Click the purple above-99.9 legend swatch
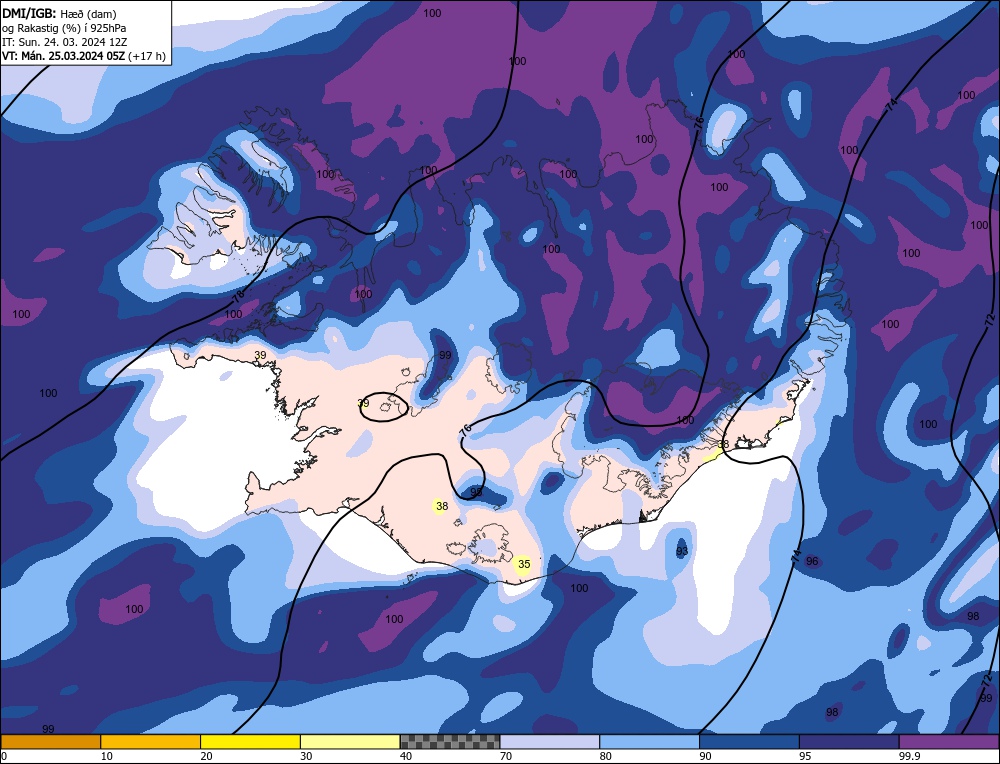The image size is (1000, 764). pos(949,741)
